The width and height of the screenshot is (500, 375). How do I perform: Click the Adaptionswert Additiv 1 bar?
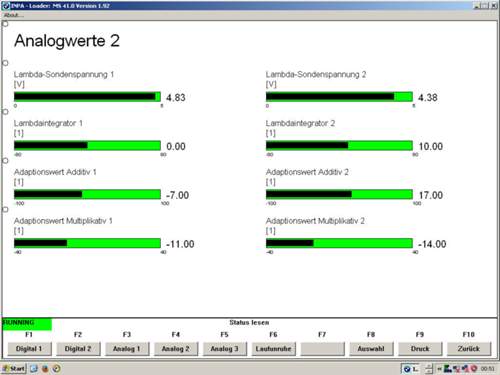pyautogui.click(x=87, y=194)
